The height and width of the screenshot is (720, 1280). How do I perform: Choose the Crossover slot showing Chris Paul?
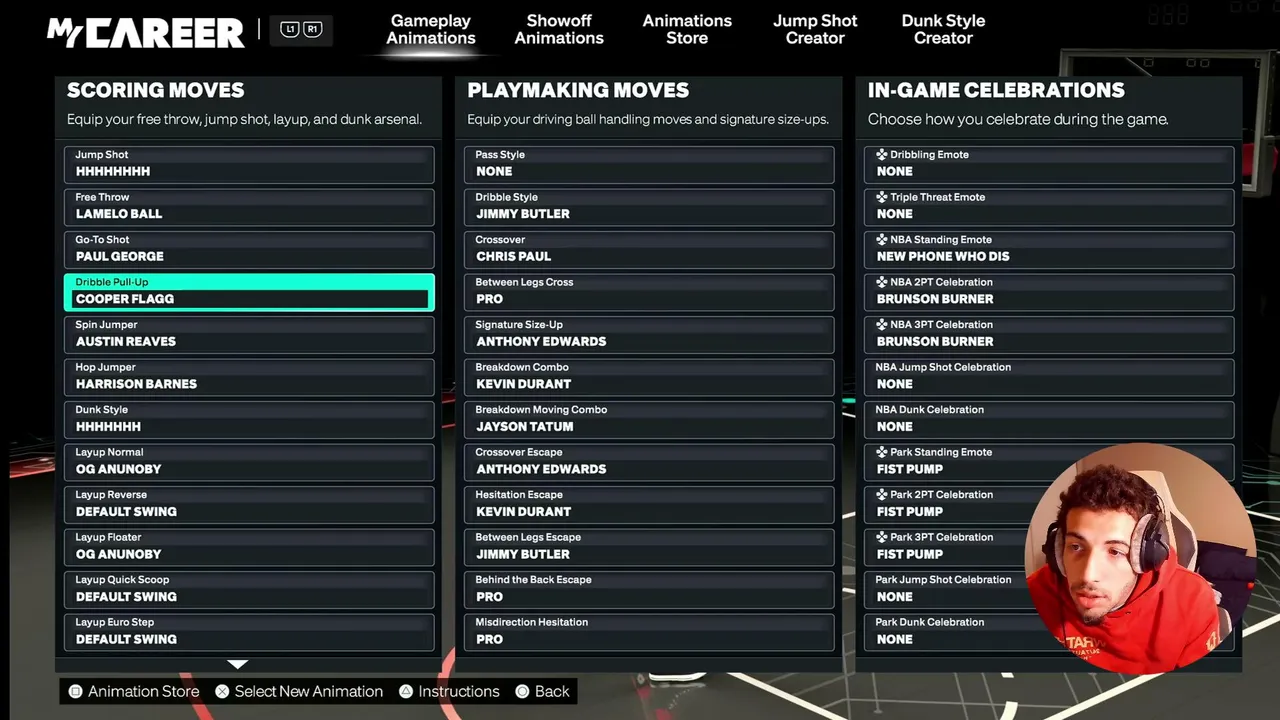(x=649, y=250)
